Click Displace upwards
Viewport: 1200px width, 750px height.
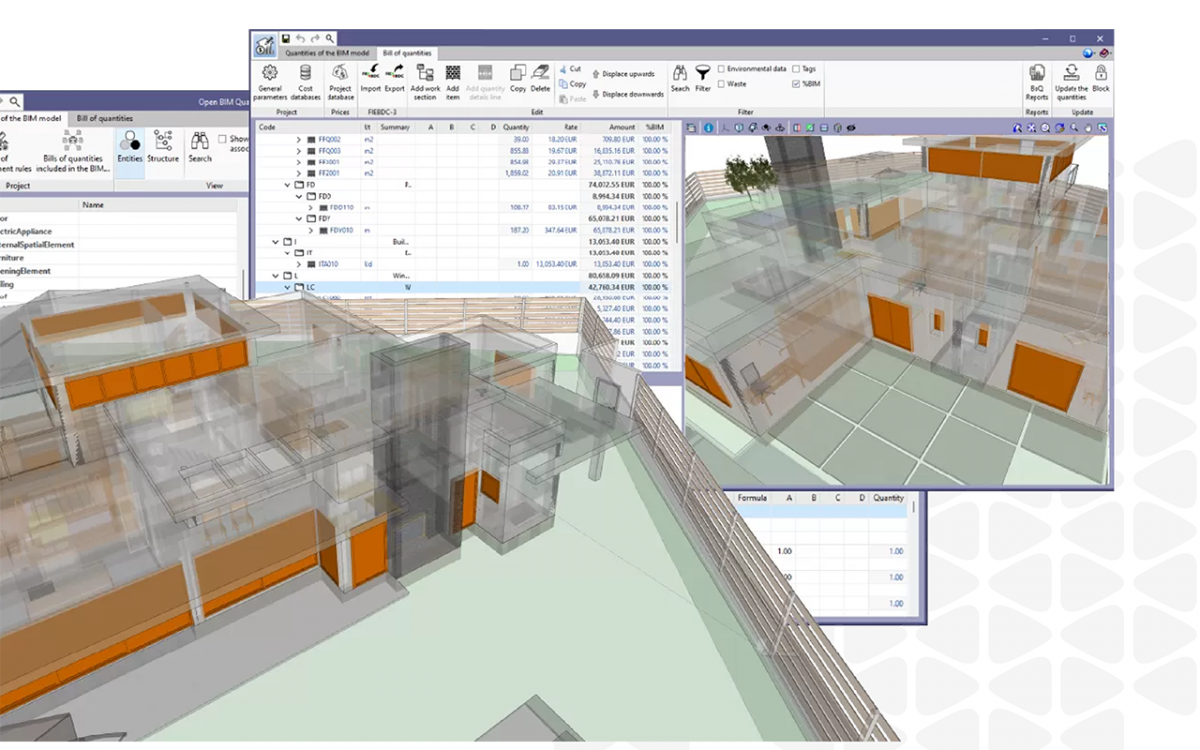623,74
